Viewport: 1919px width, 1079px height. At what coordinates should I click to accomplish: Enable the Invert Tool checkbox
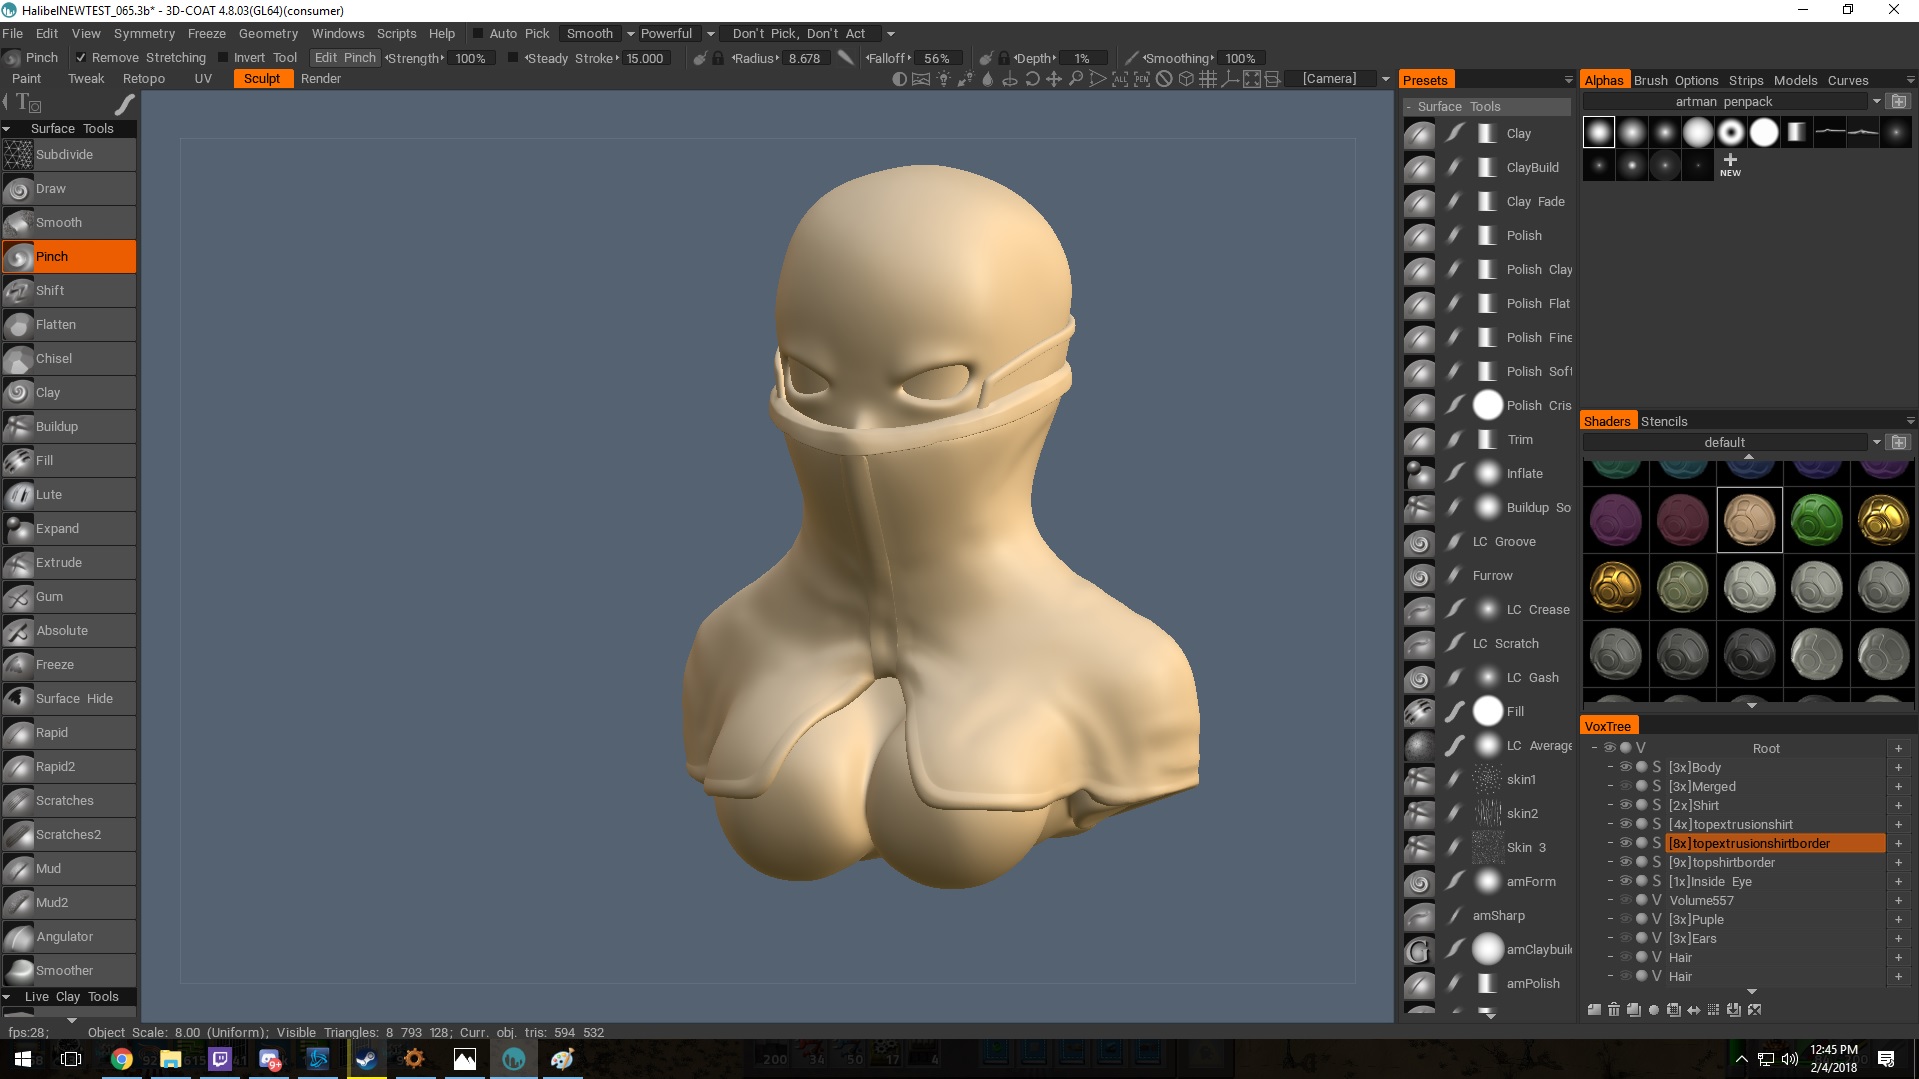tap(223, 58)
